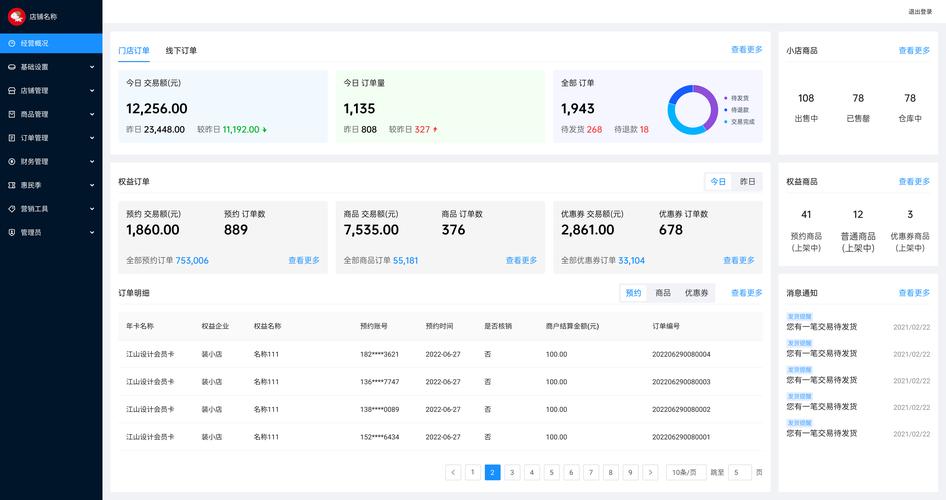Click the 订单管理 document icon
The width and height of the screenshot is (946, 500).
coord(12,138)
